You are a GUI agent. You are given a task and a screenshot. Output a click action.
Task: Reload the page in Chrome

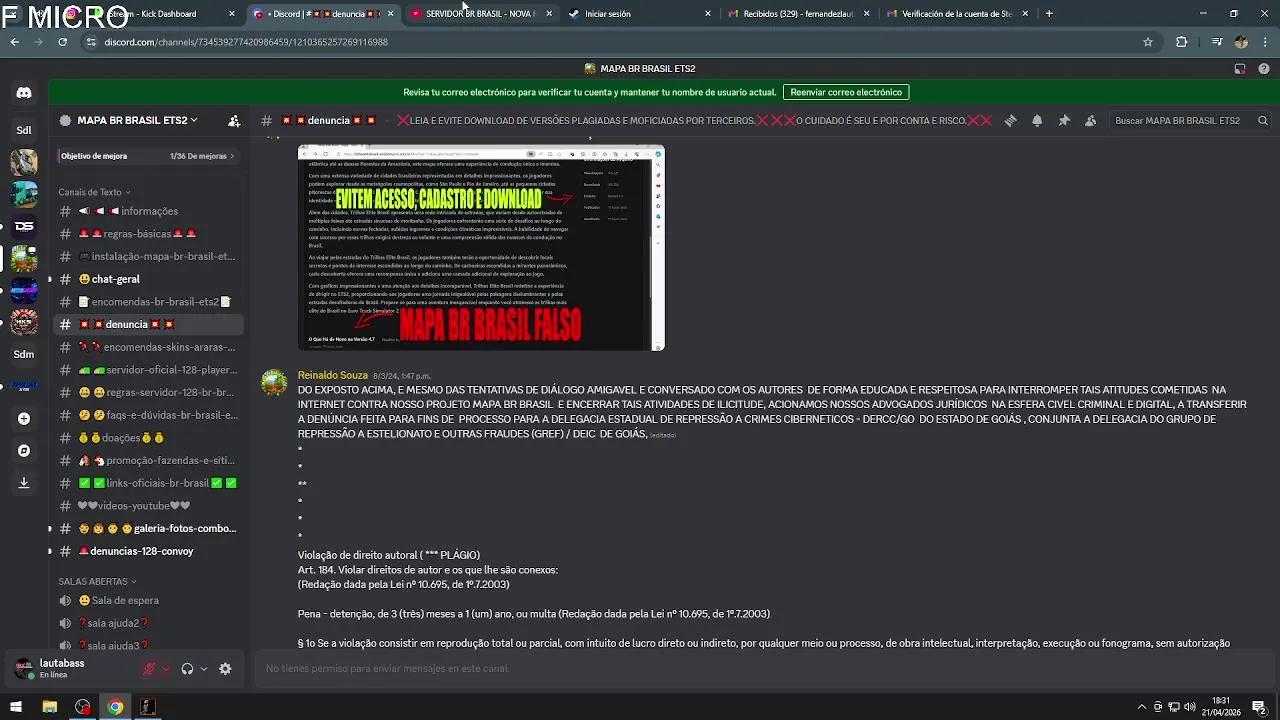(62, 42)
